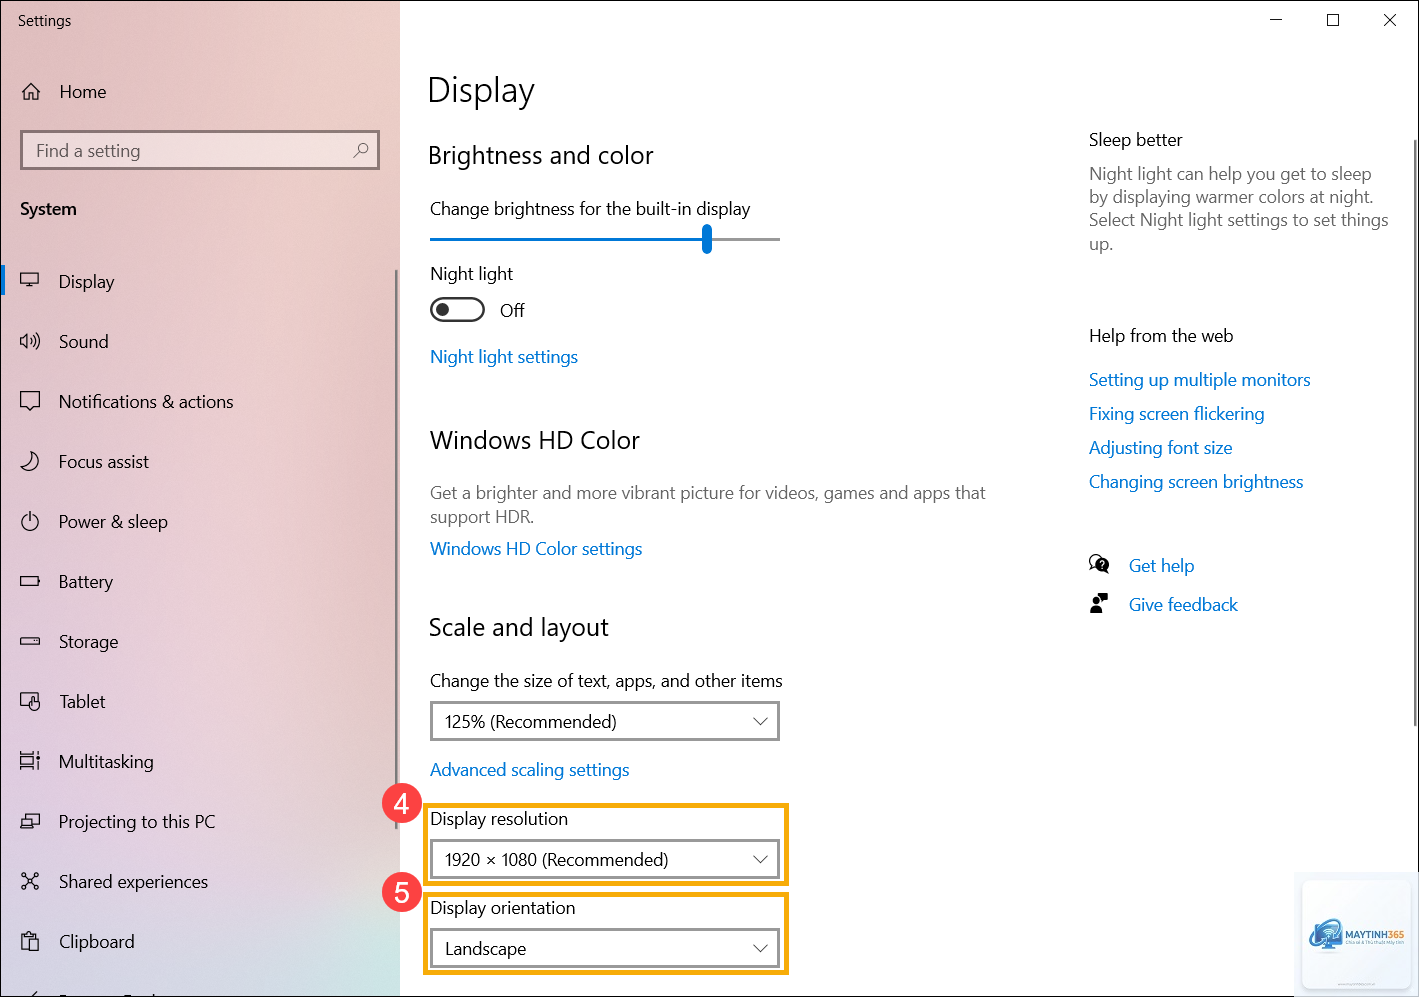The height and width of the screenshot is (997, 1419).
Task: Click the Notifications & actions icon
Action: point(30,401)
